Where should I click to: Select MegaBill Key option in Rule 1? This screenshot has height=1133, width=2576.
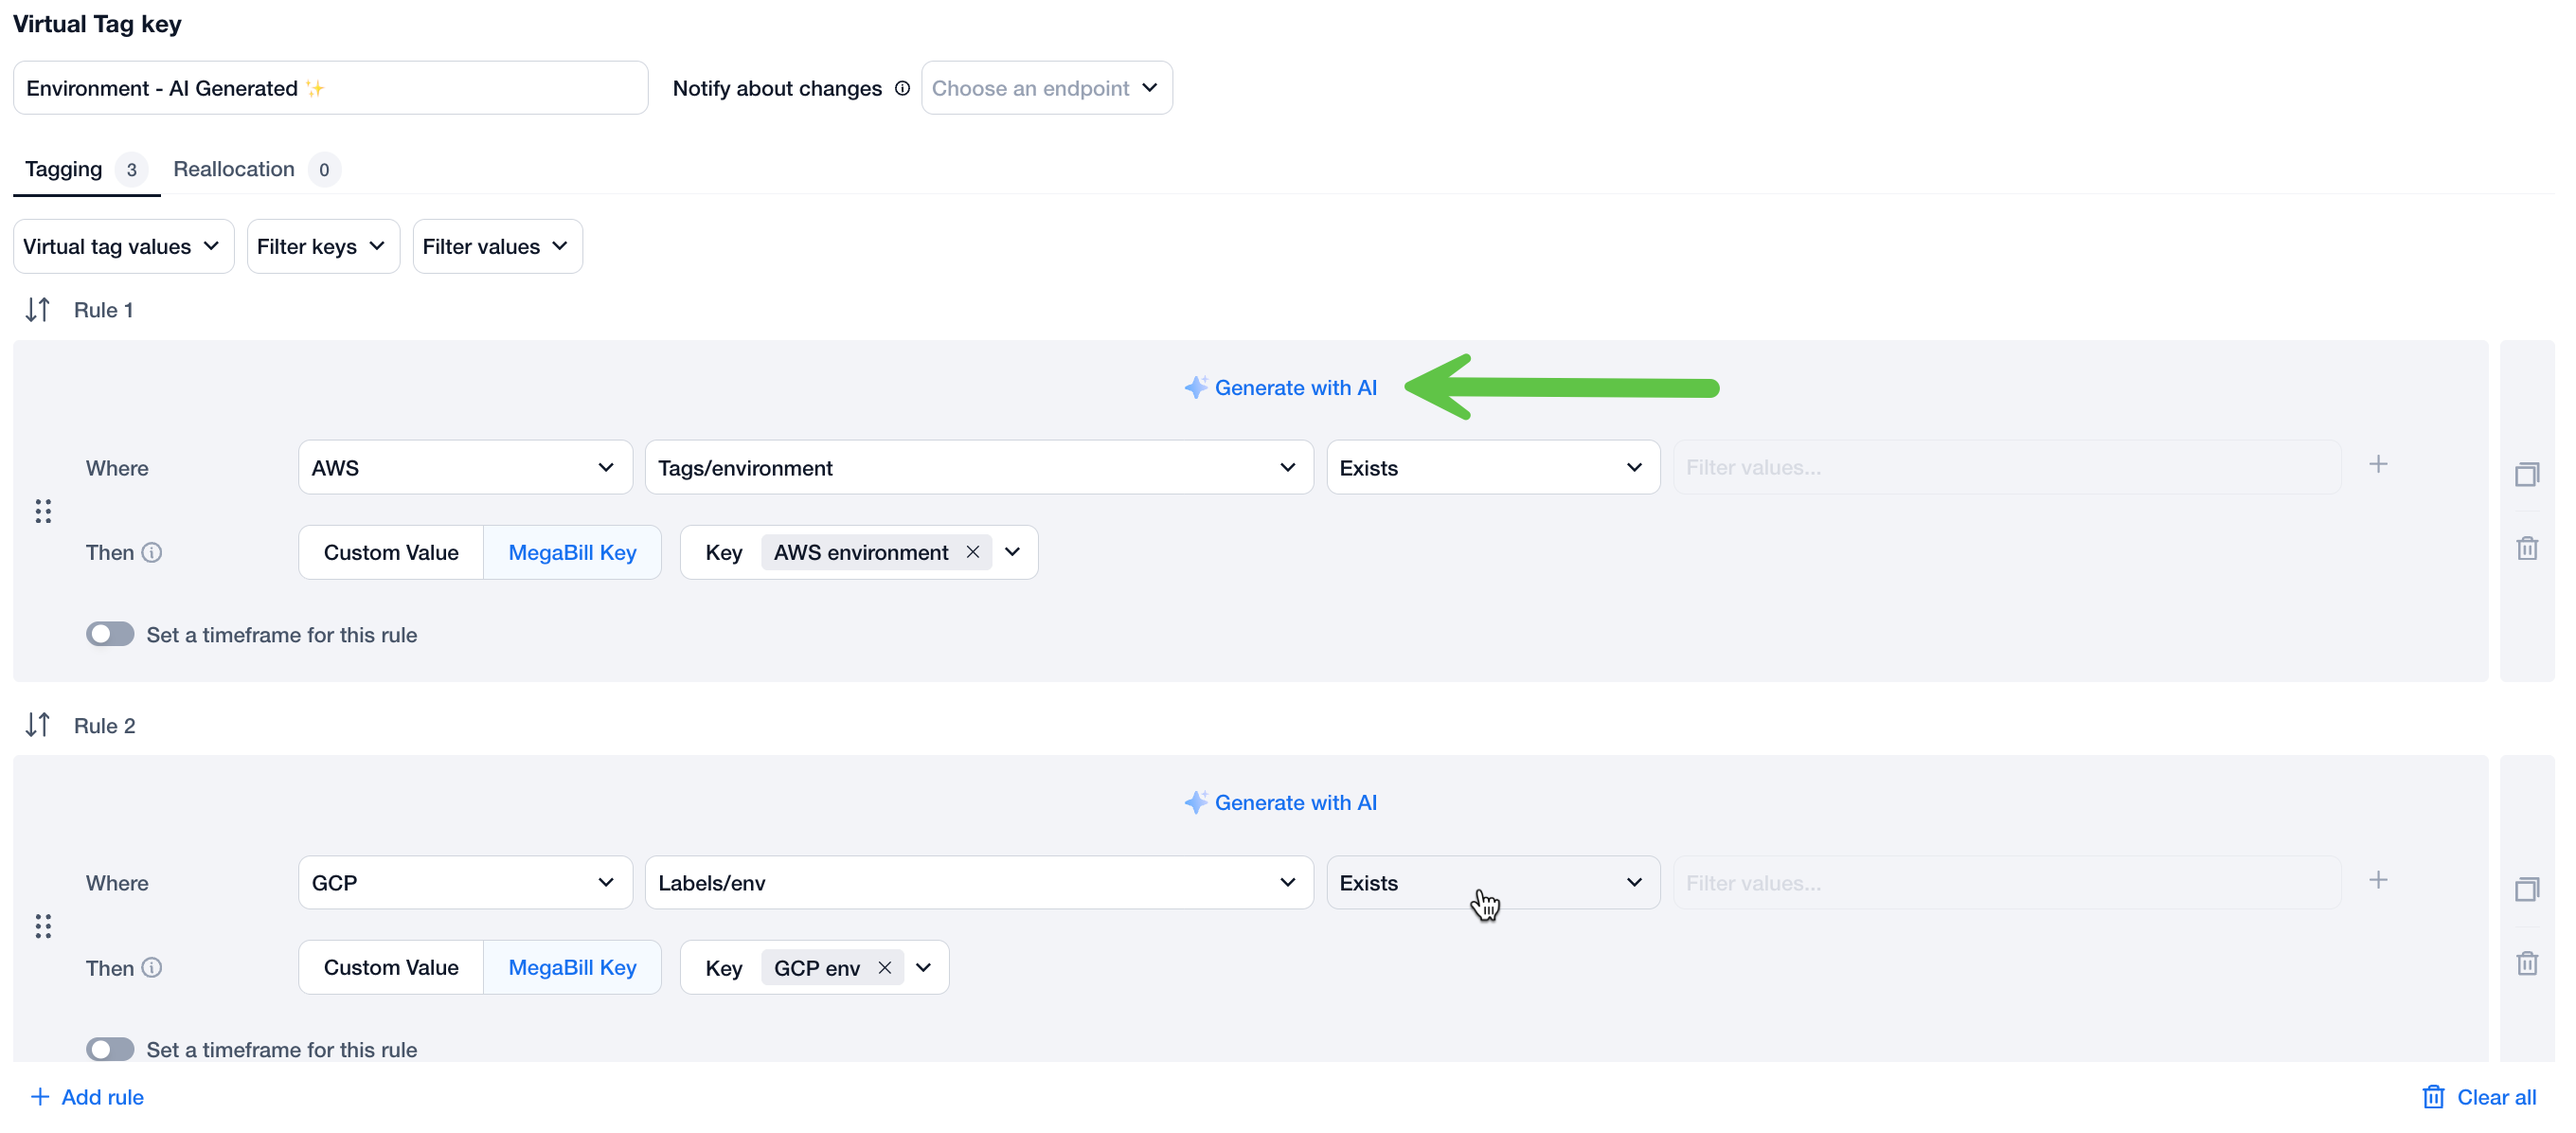[572, 552]
